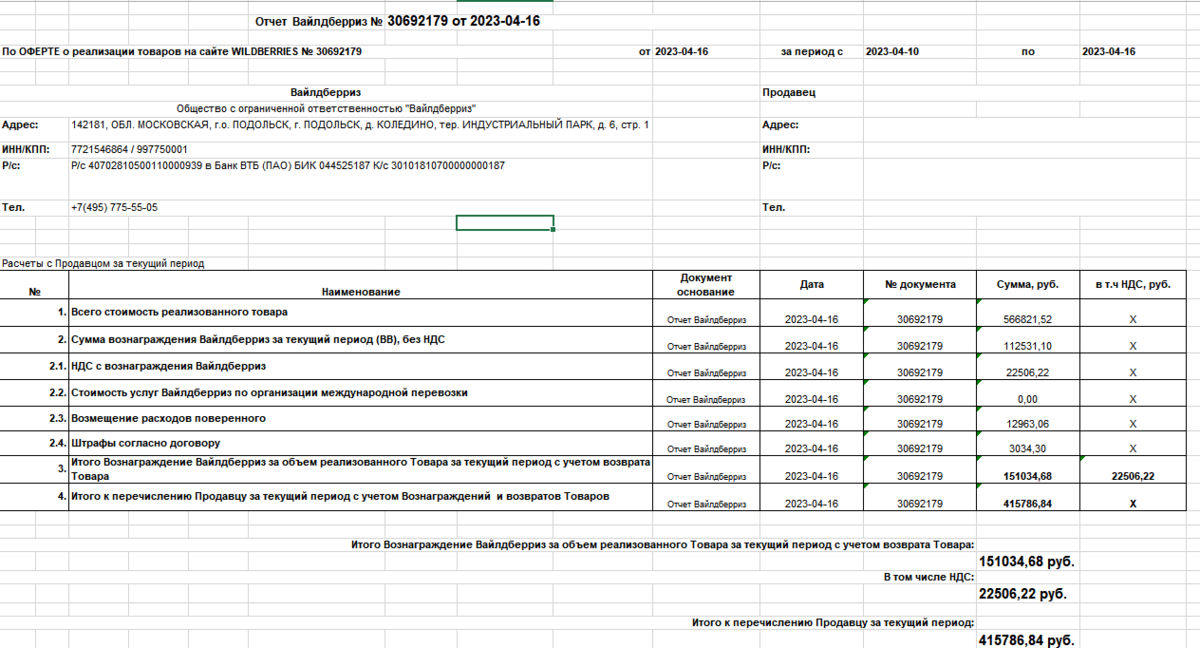Select the period end date after "по"

pos(1109,51)
